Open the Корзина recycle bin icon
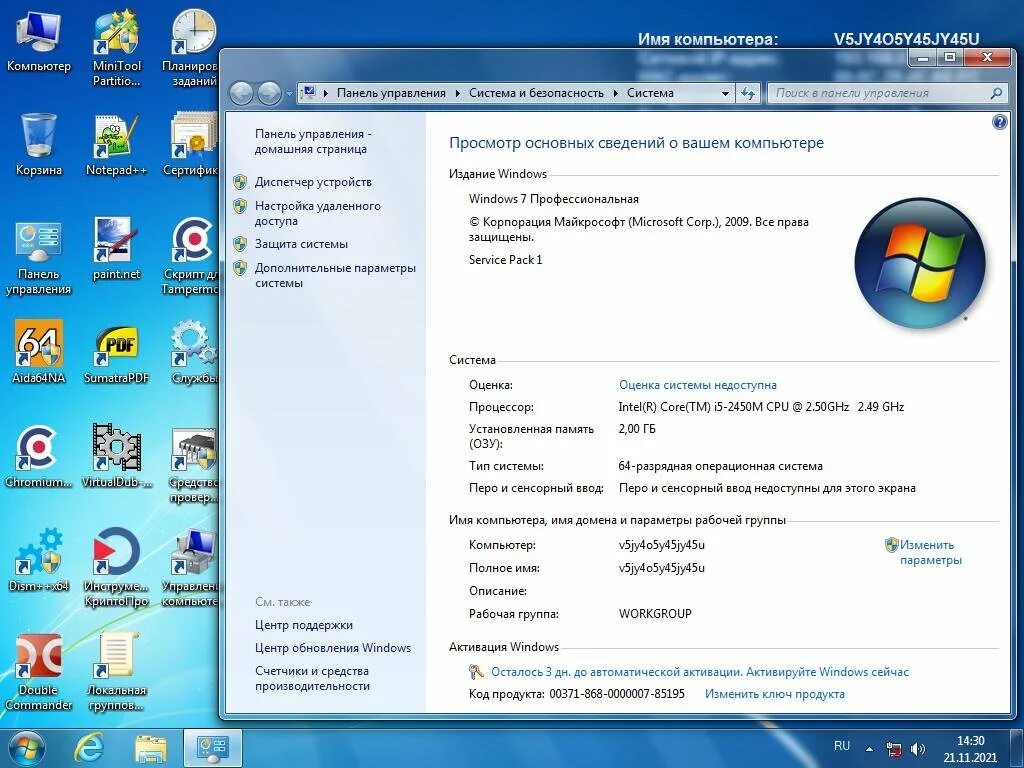The height and width of the screenshot is (768, 1024). pyautogui.click(x=39, y=144)
